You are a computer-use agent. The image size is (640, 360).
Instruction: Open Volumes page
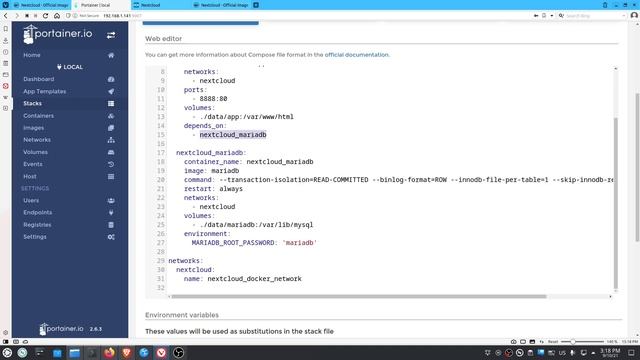pyautogui.click(x=36, y=152)
